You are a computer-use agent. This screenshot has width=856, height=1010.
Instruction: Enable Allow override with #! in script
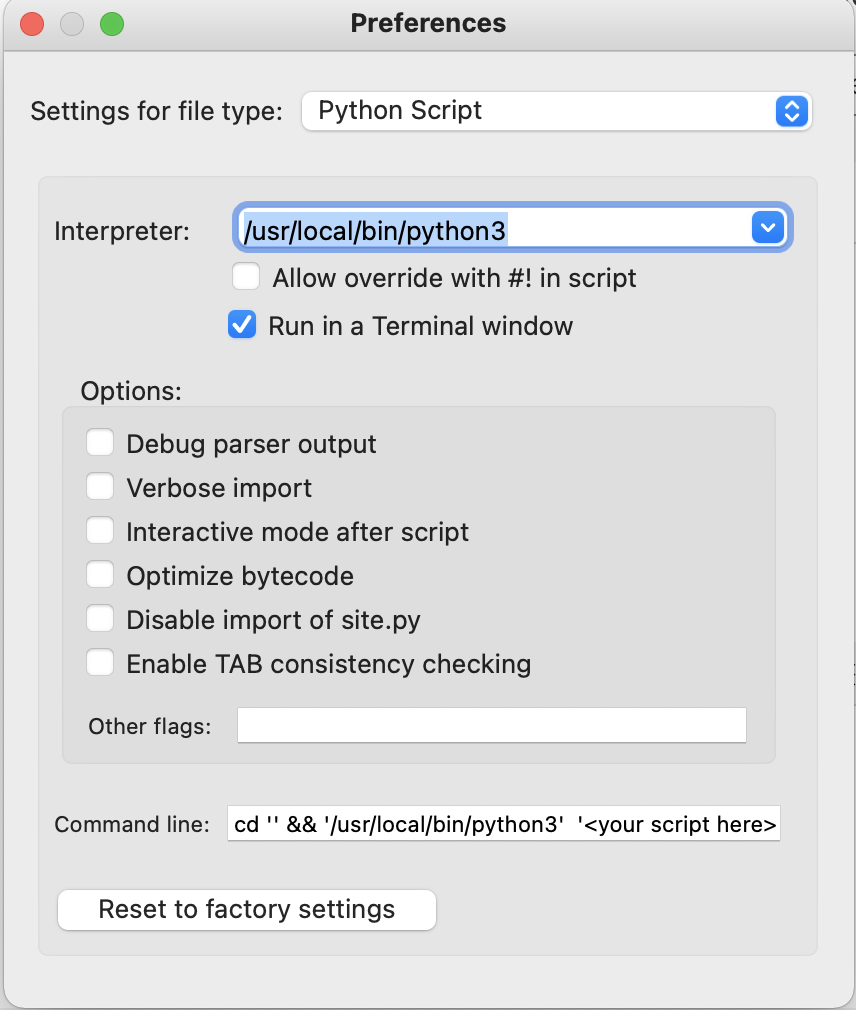(x=246, y=277)
